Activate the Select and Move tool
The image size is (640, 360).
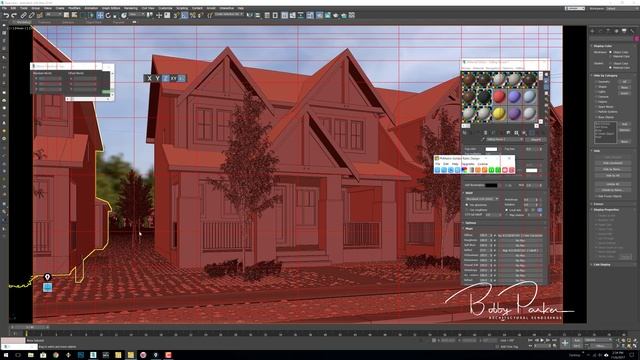tap(100, 16)
